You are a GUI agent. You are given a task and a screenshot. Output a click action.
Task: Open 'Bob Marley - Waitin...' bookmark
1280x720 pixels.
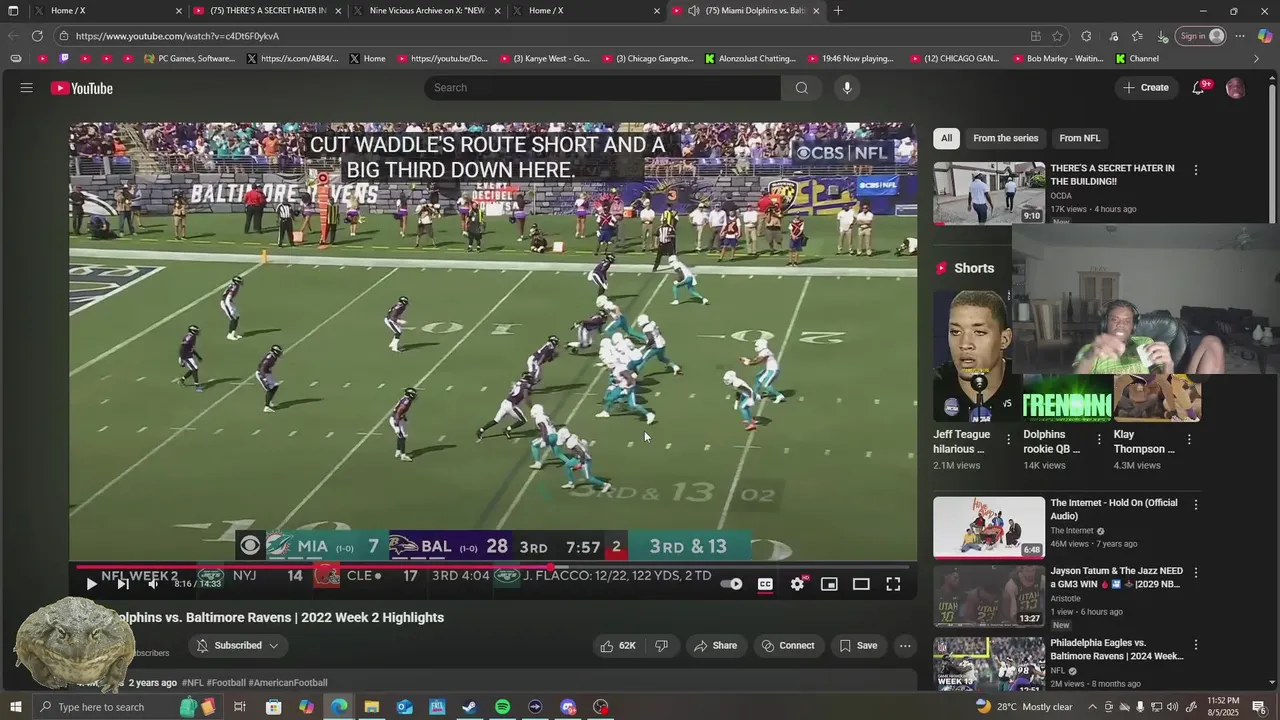coord(1058,59)
